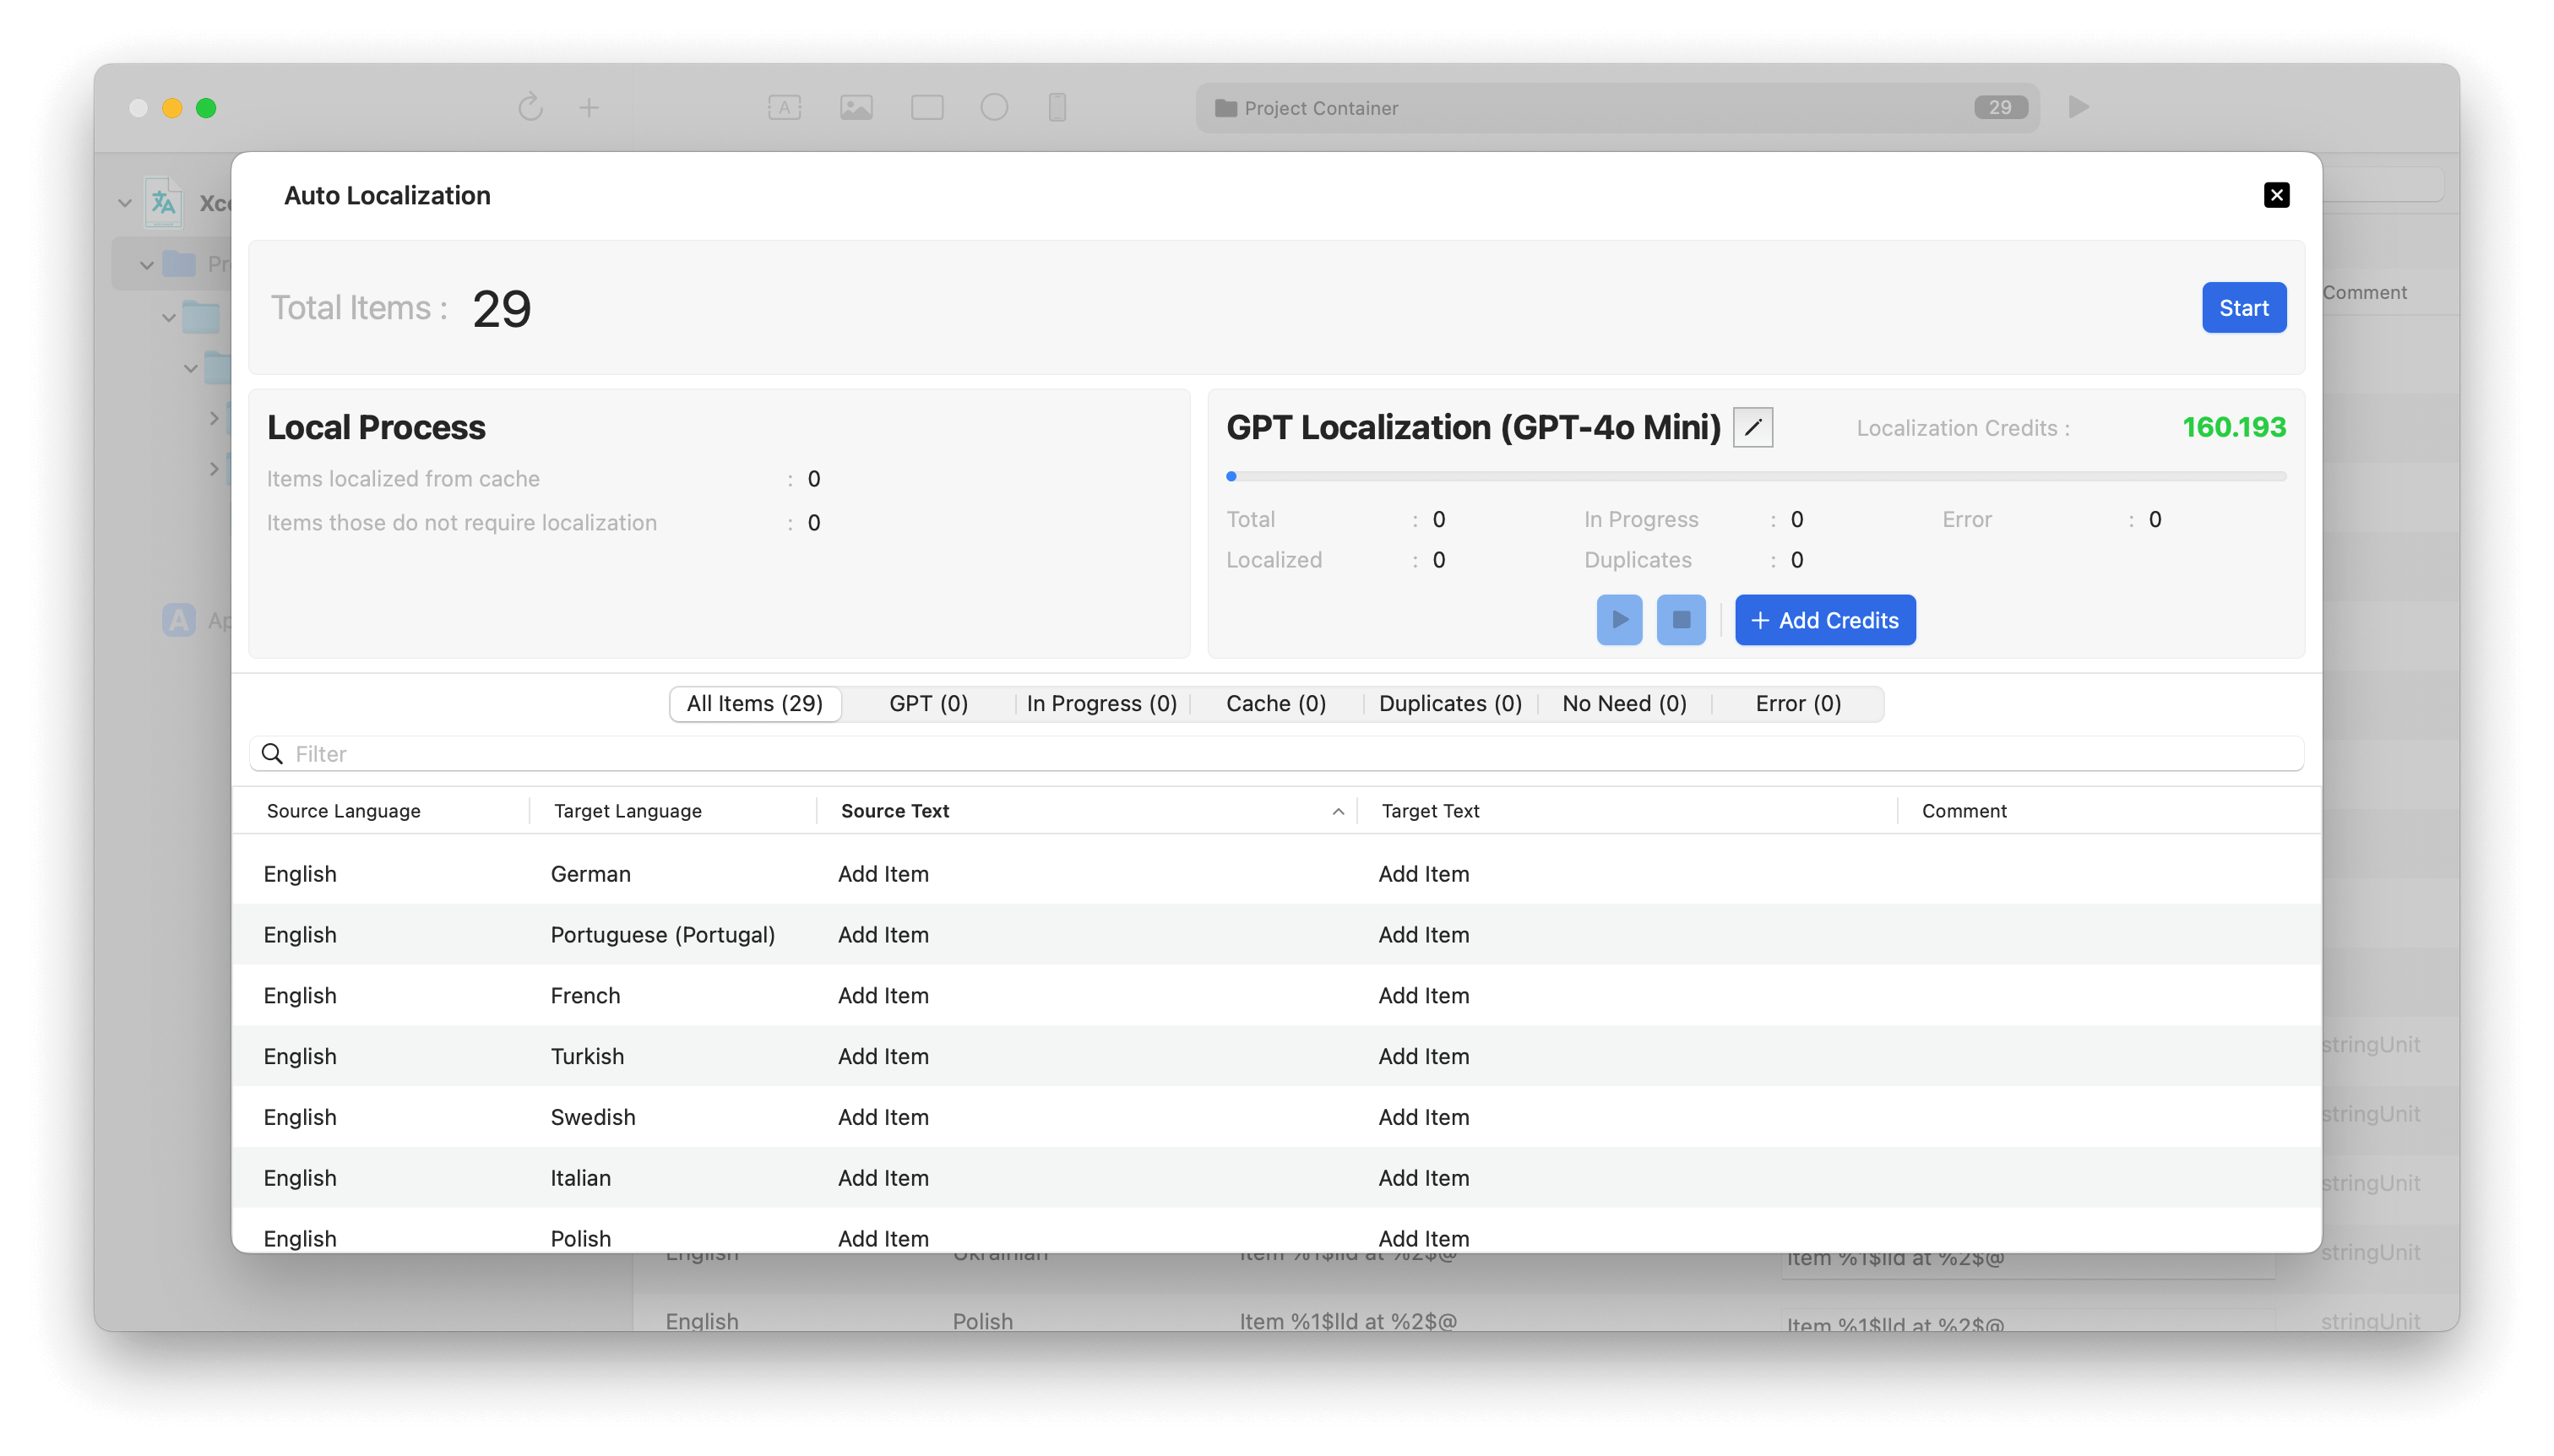This screenshot has width=2554, height=1456.
Task: Toggle sort arrow on Source Text column
Action: (x=1338, y=812)
